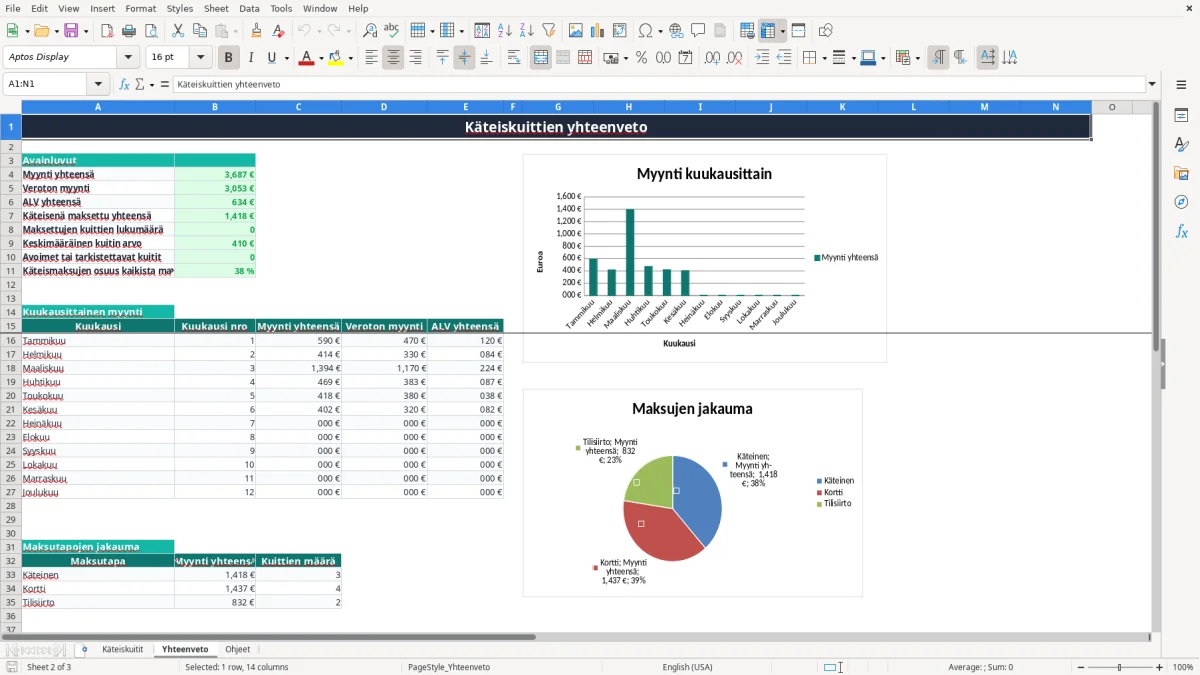Open the Freeze Rows and Columns dropdown arrow
1200x675 pixels.
(x=783, y=31)
